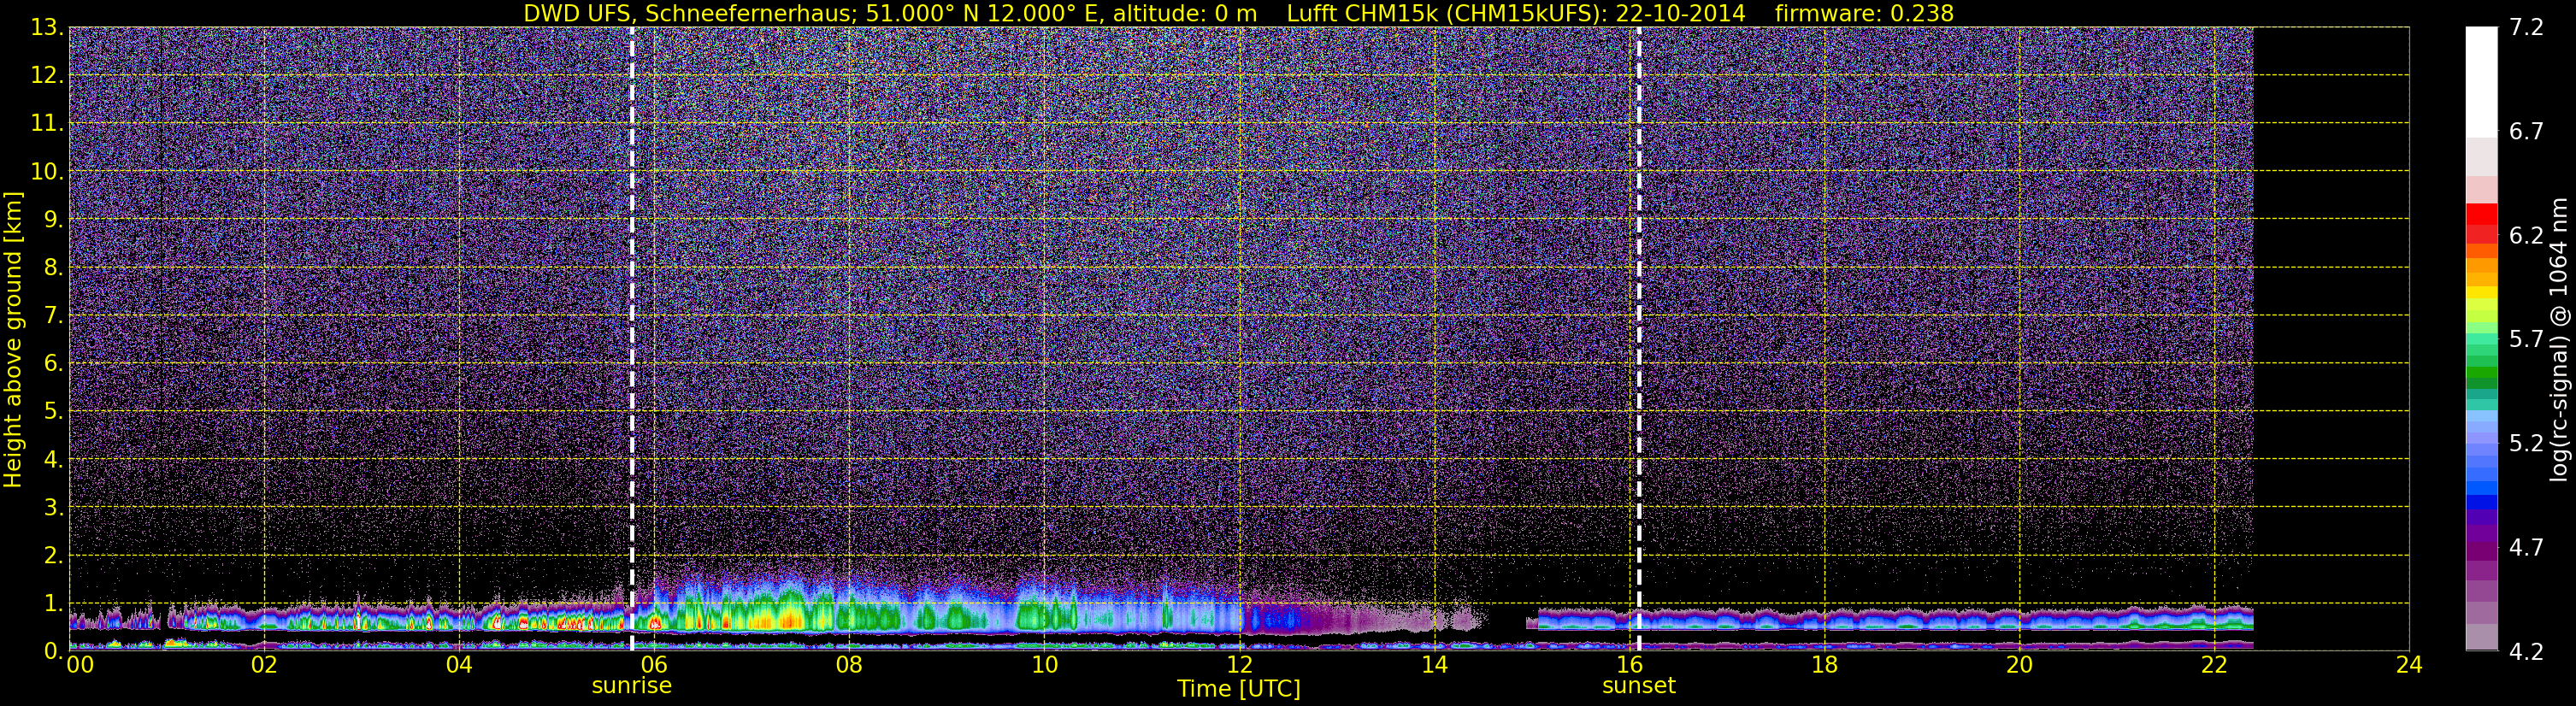The image size is (2576, 706).
Task: Click the 20 time tick label
Action: 2019,665
